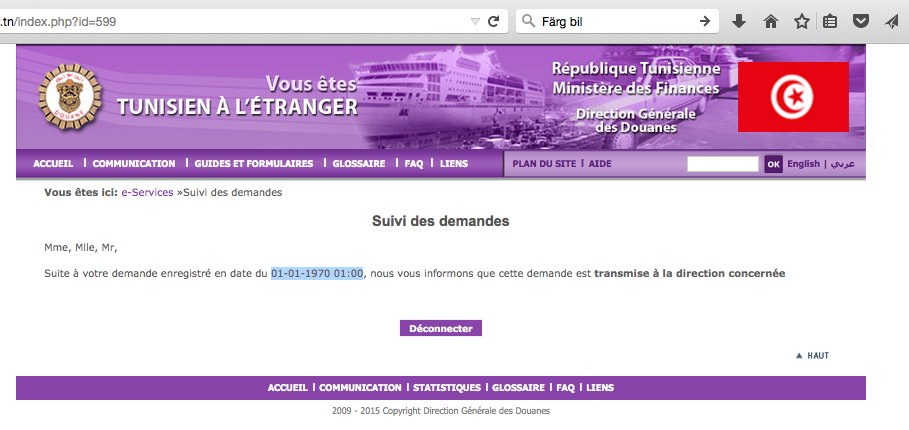The width and height of the screenshot is (909, 430).
Task: Open GUIDES ET FORMULAIRES menu
Action: [254, 164]
